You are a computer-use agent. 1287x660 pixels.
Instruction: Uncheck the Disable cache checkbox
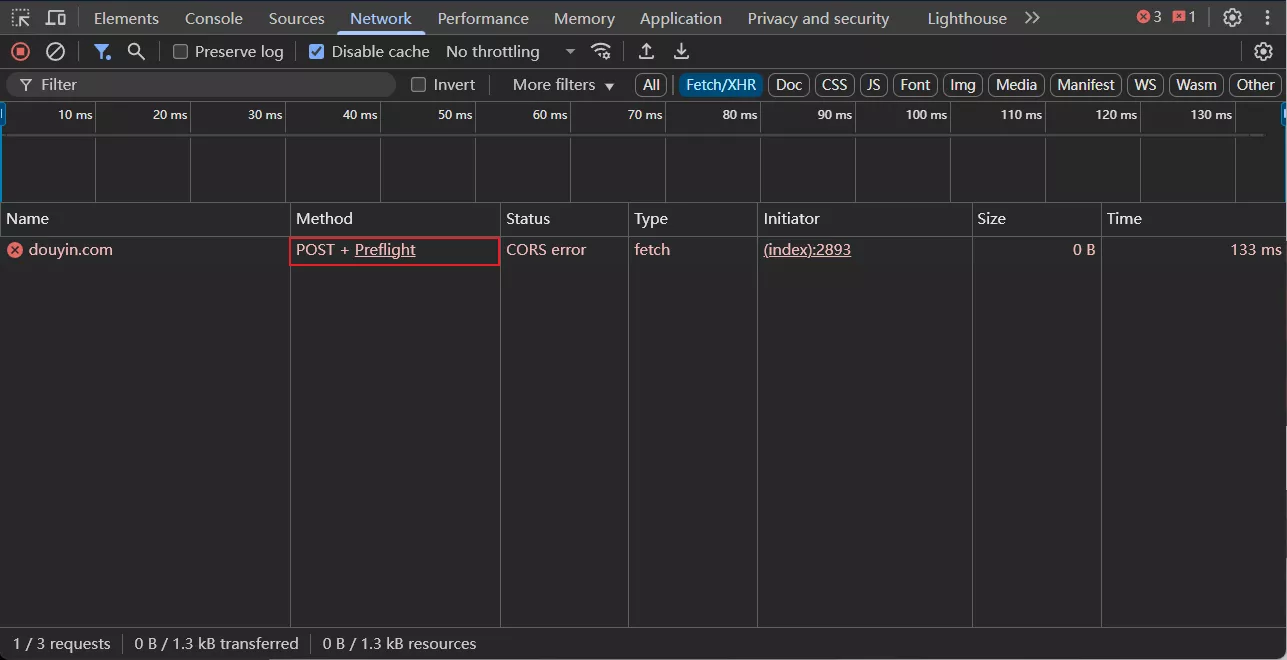tap(317, 52)
